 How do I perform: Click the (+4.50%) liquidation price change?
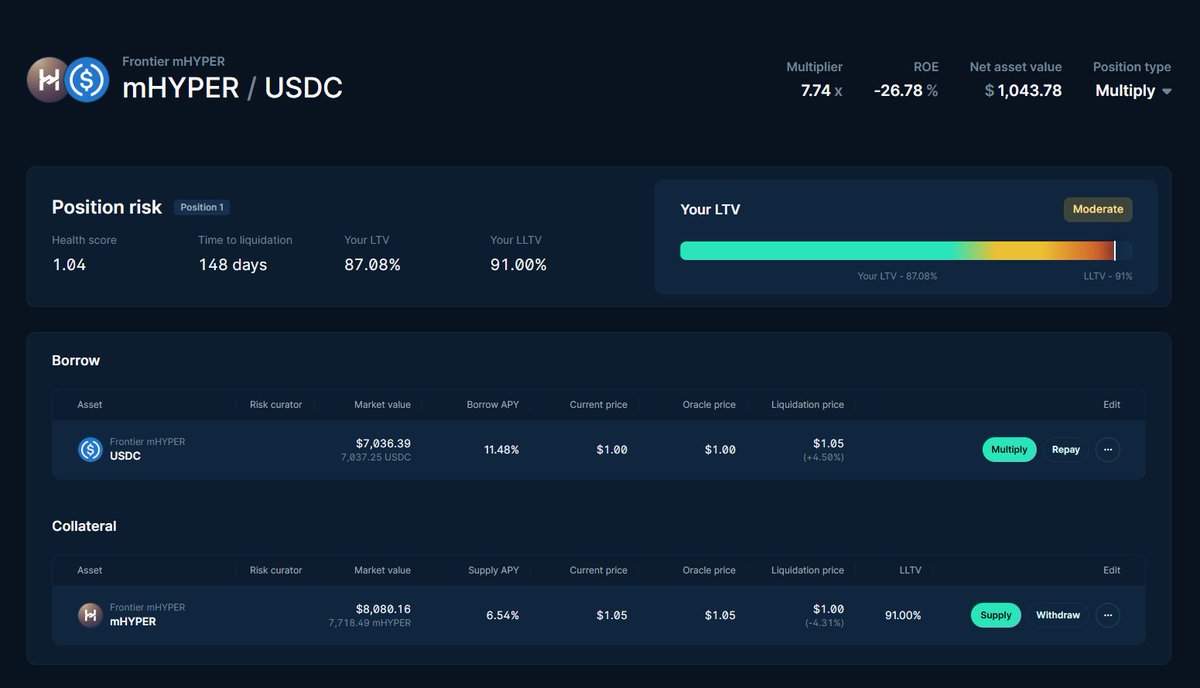tap(823, 457)
